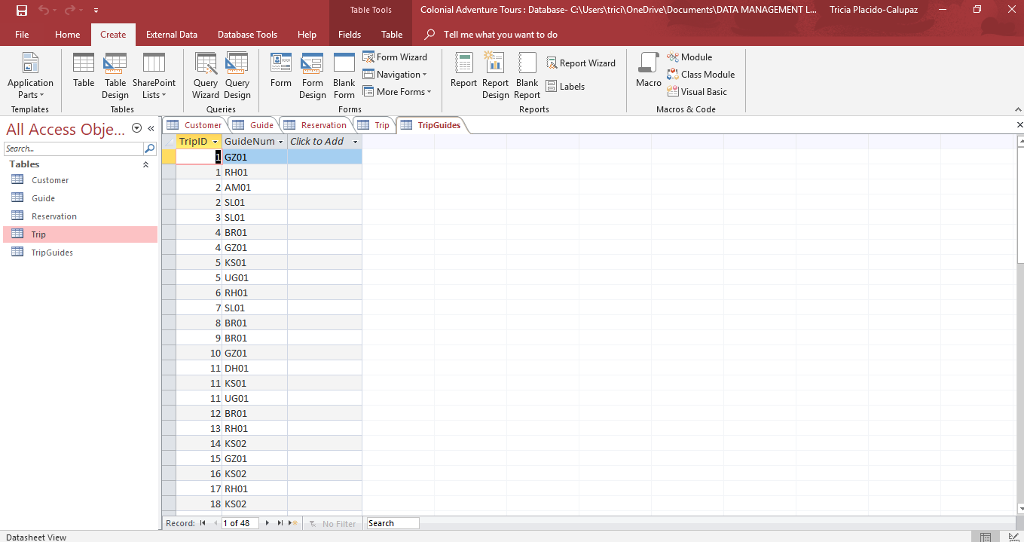Switch to the External Data ribbon tab
1024x542 pixels.
point(171,35)
